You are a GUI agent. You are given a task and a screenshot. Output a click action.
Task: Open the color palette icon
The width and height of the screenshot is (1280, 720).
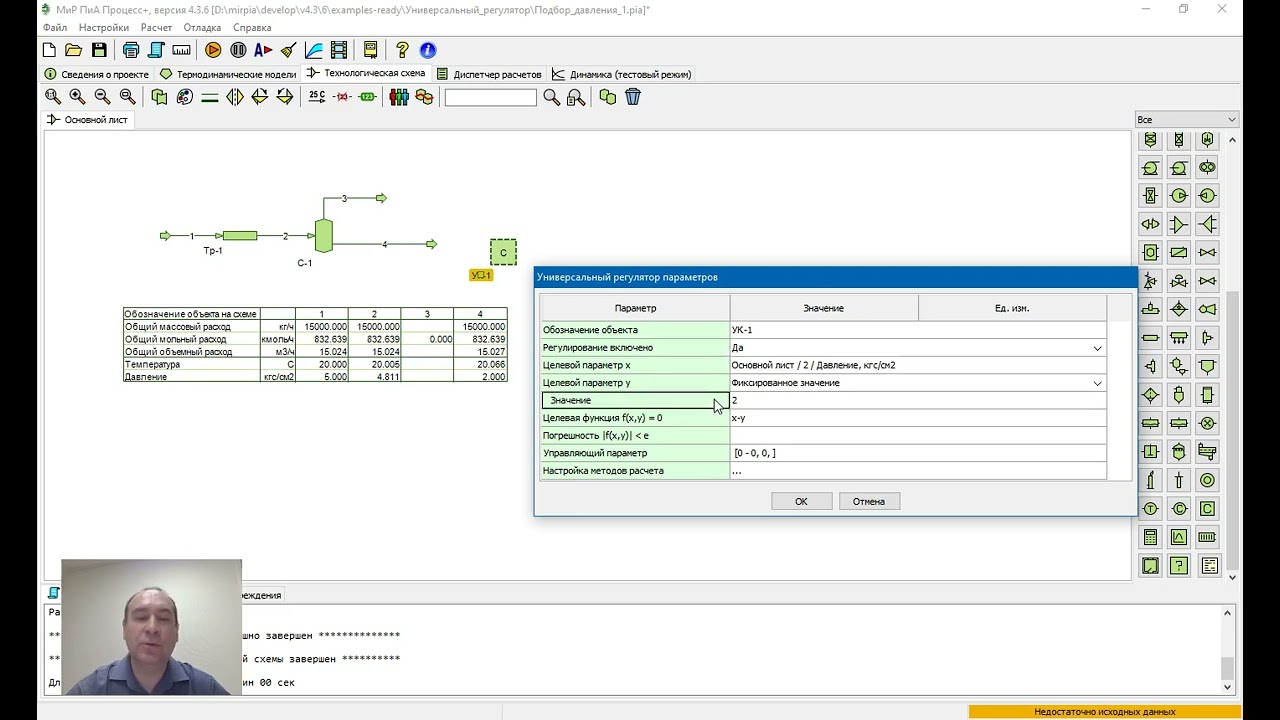point(185,97)
